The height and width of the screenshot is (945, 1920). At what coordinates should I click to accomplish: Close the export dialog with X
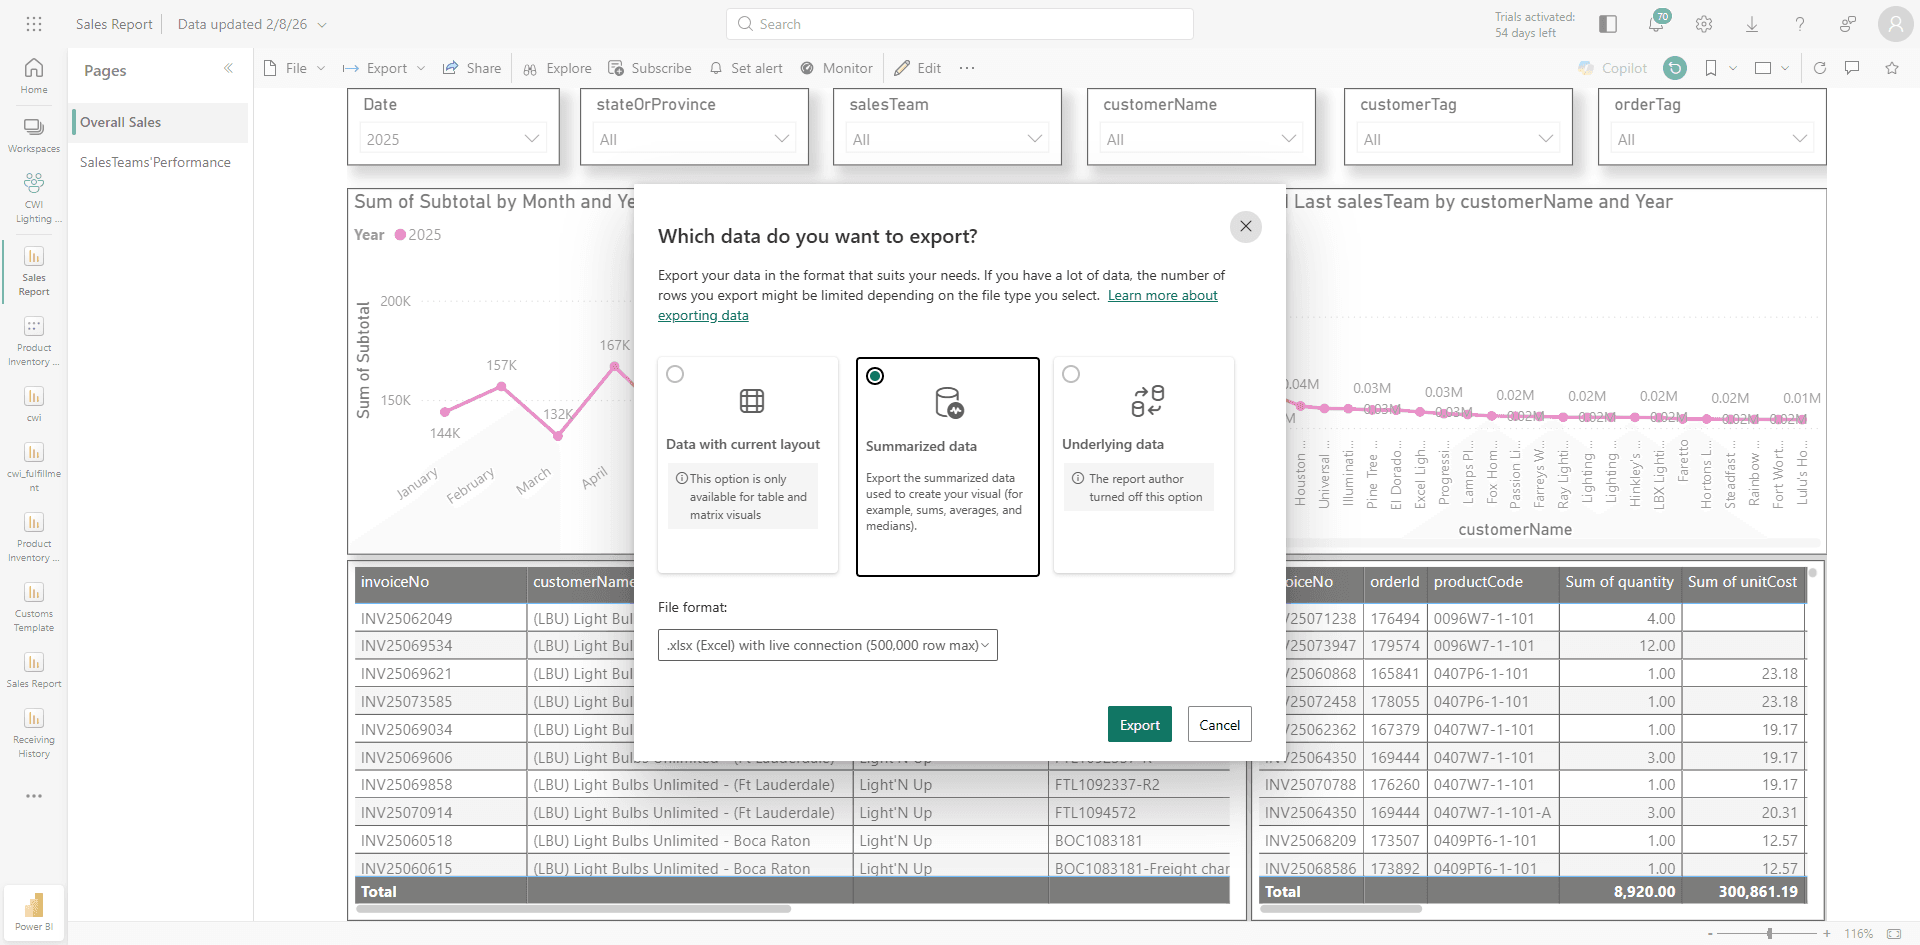coord(1245,226)
